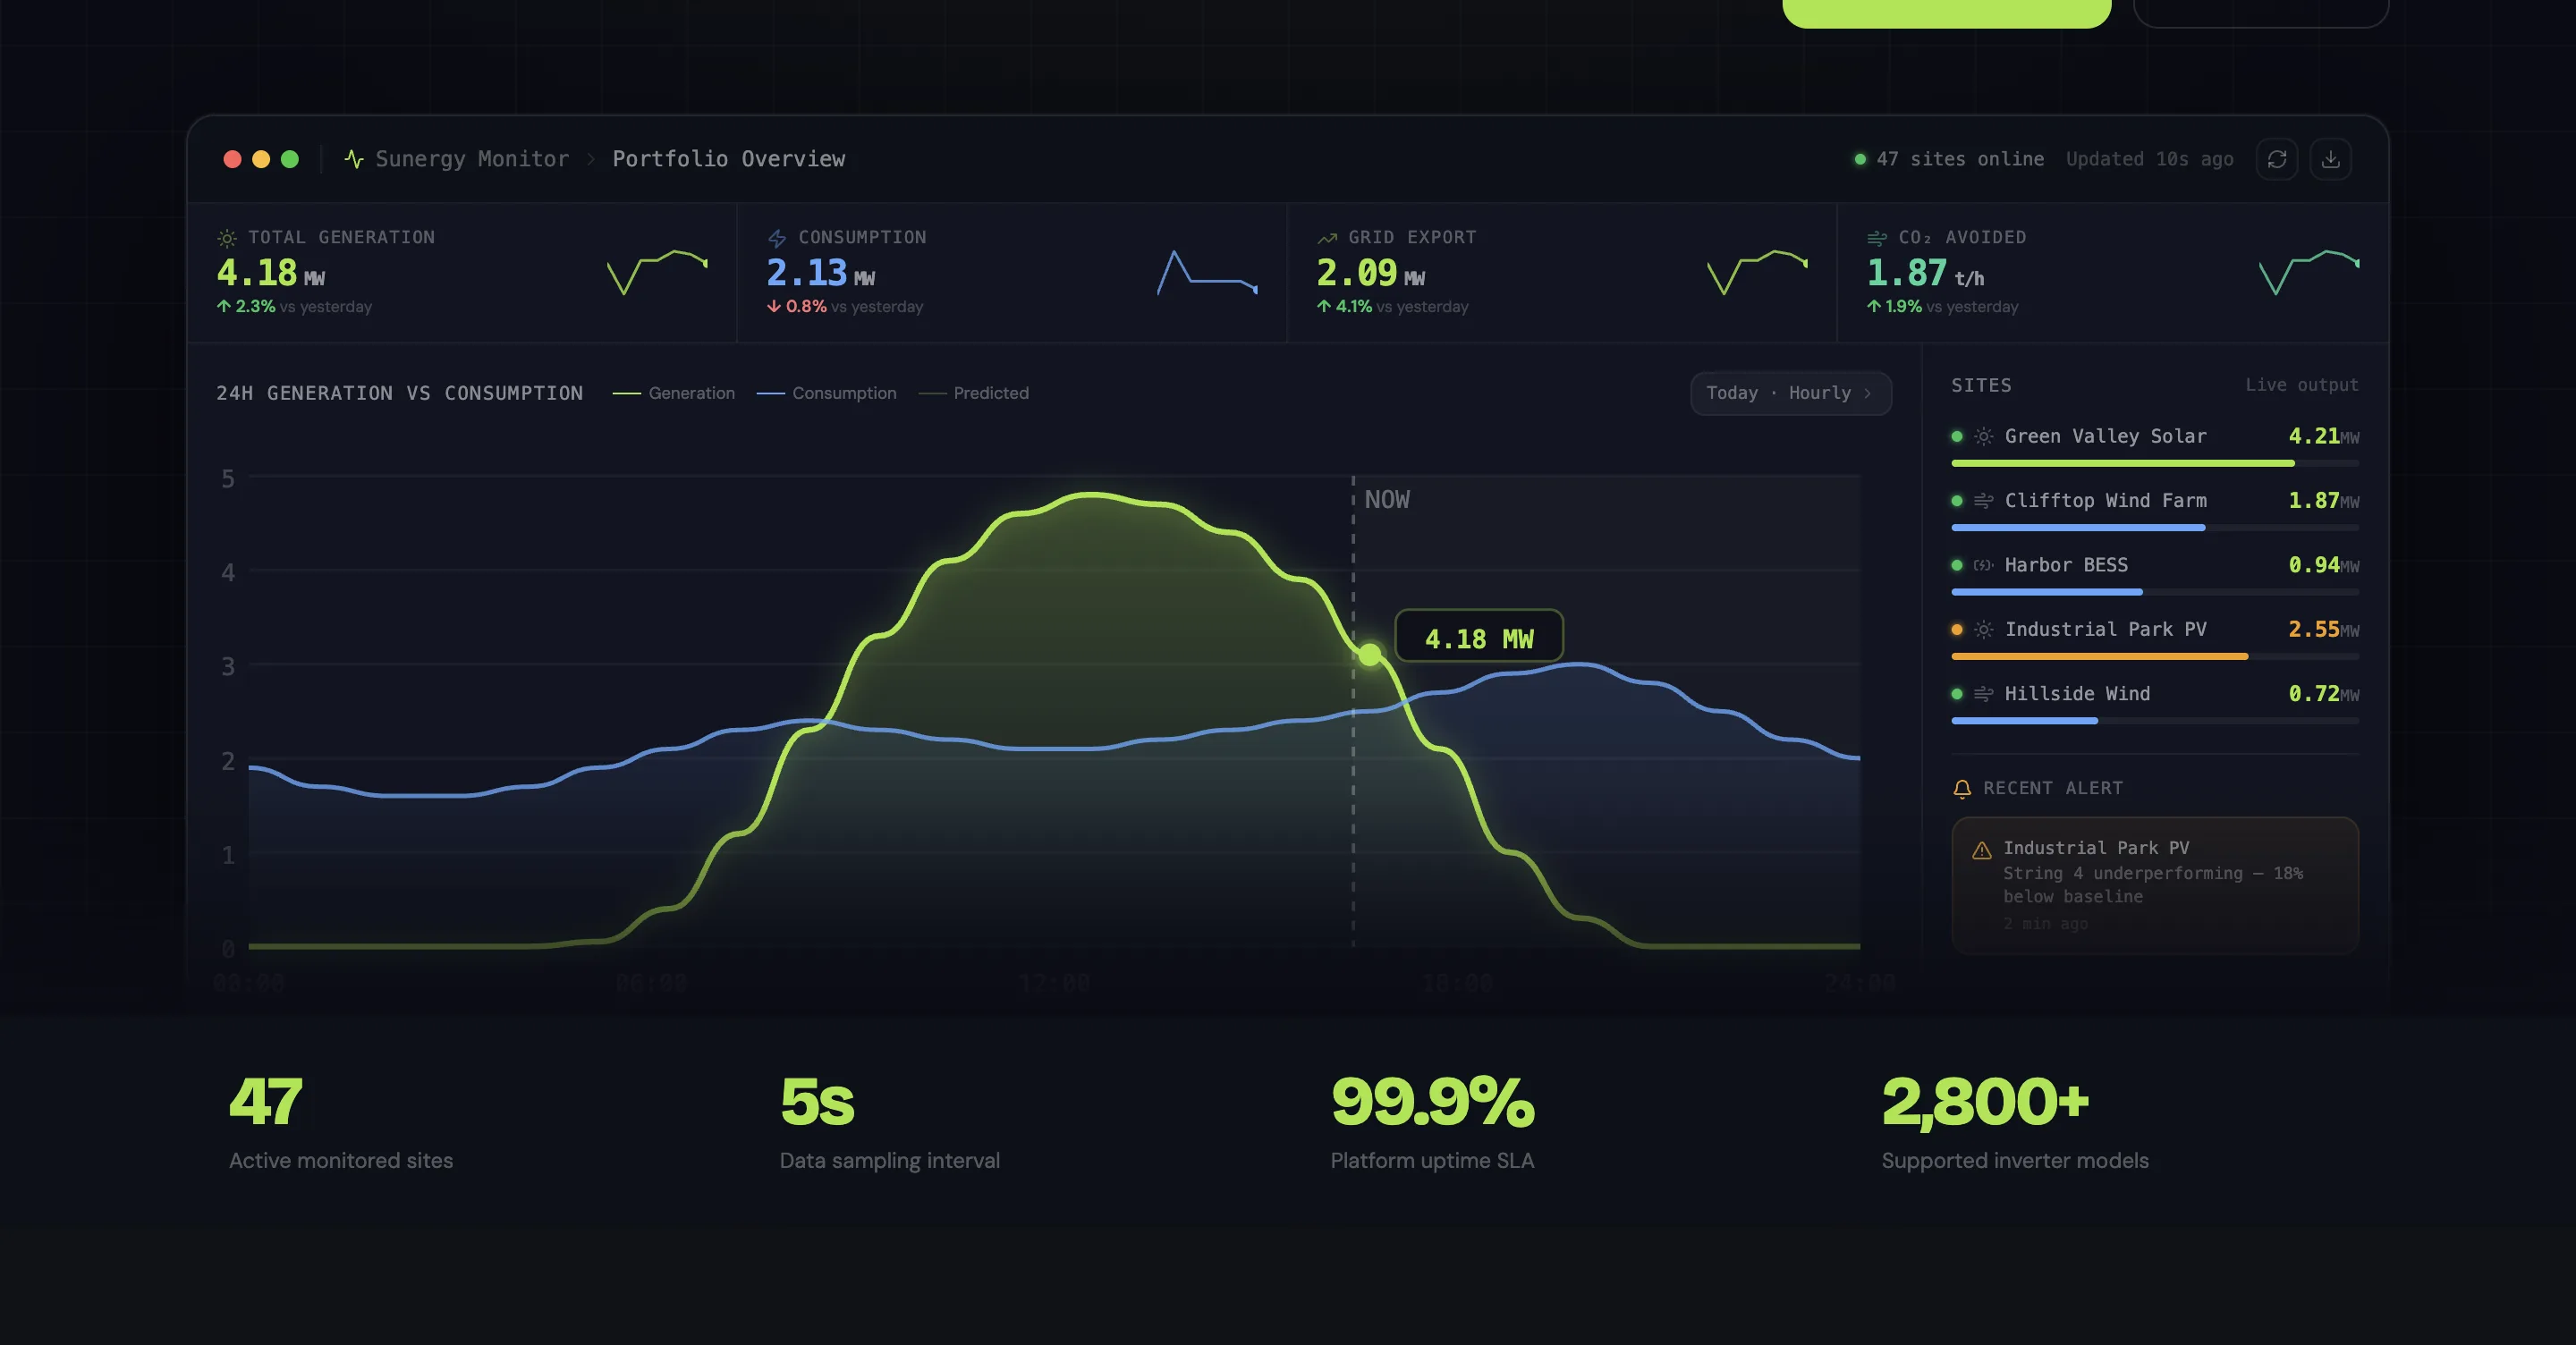Image resolution: width=2576 pixels, height=1345 pixels.
Task: Expand the Today · Hourly time range selector
Action: (1790, 393)
